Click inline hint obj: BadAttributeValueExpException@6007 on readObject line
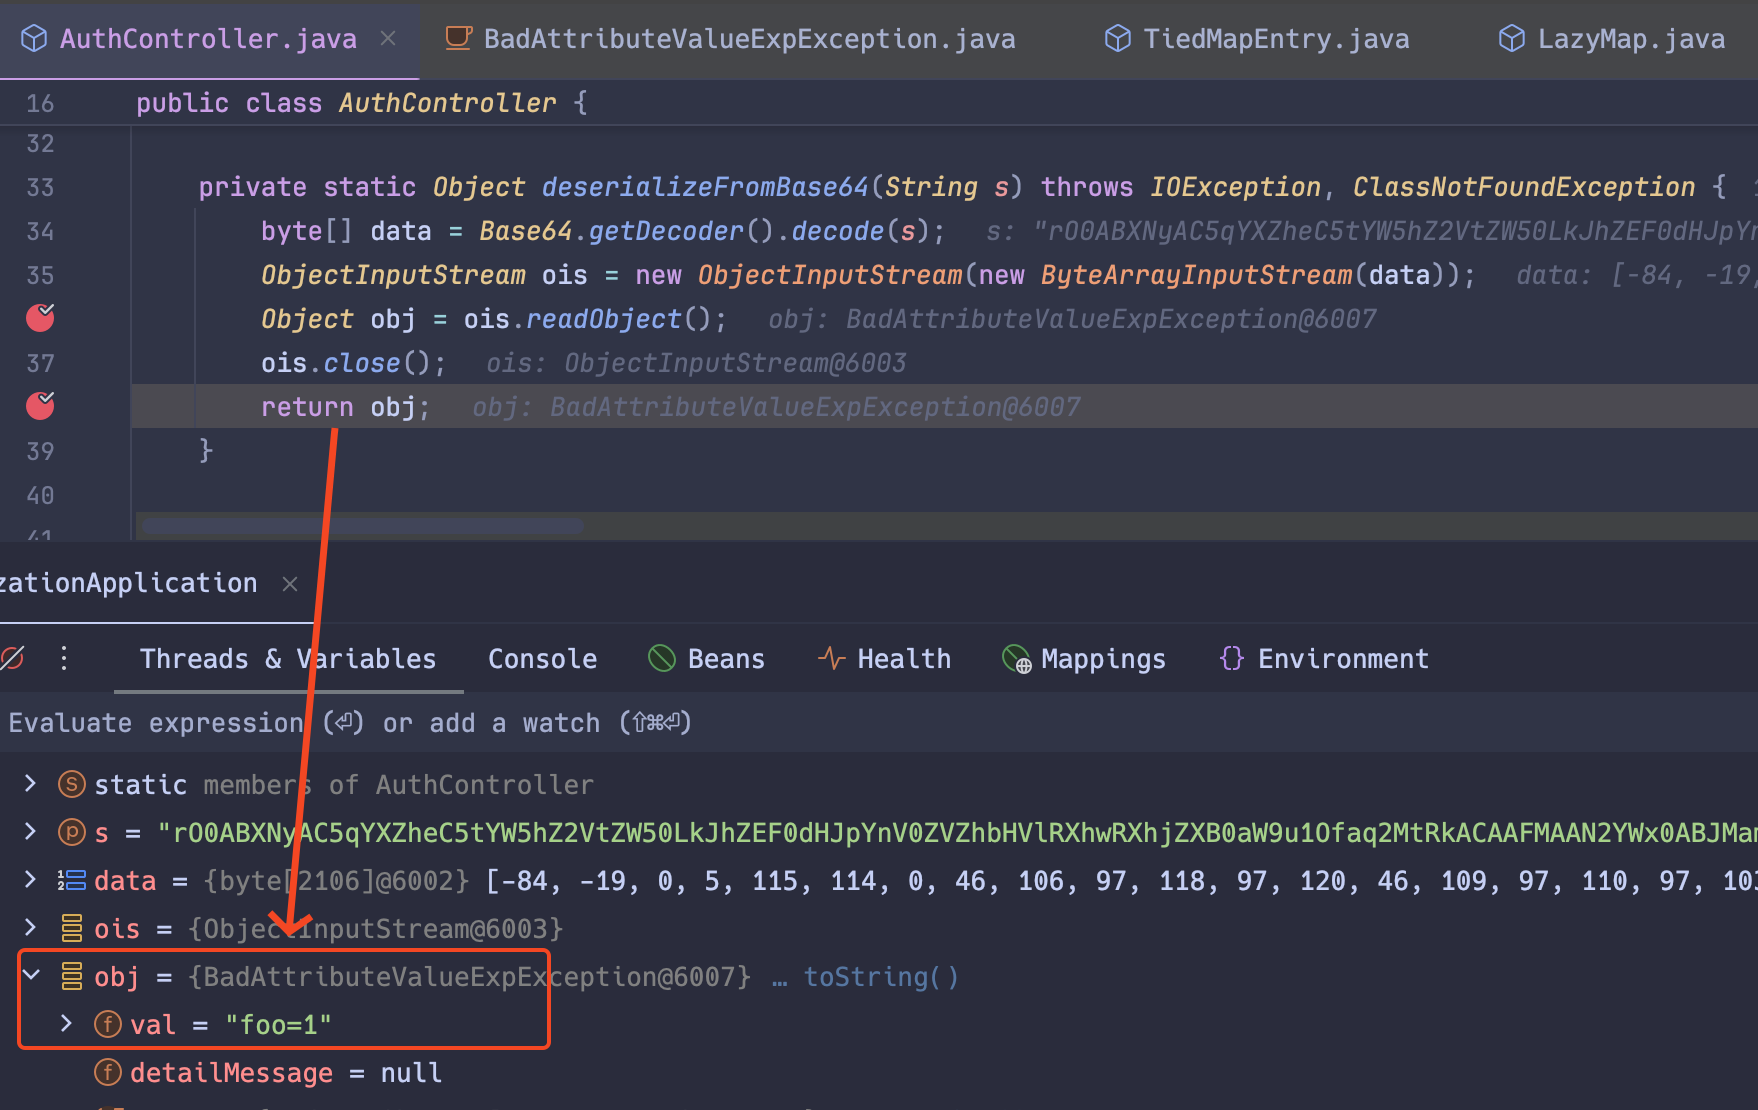Image resolution: width=1758 pixels, height=1110 pixels. click(1072, 319)
